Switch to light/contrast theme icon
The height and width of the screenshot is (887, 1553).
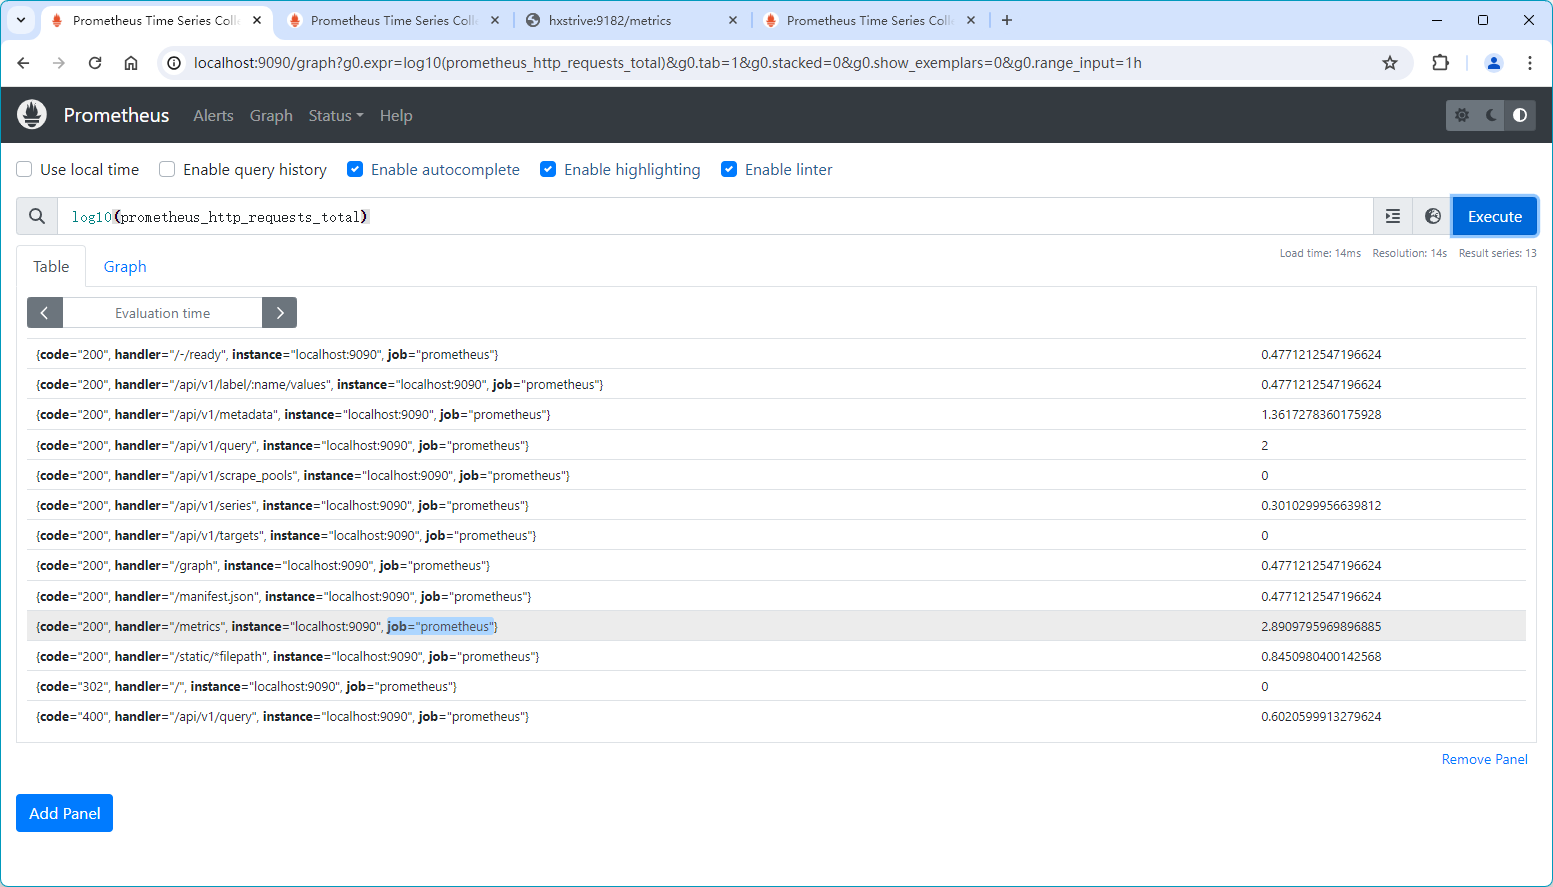point(1520,115)
